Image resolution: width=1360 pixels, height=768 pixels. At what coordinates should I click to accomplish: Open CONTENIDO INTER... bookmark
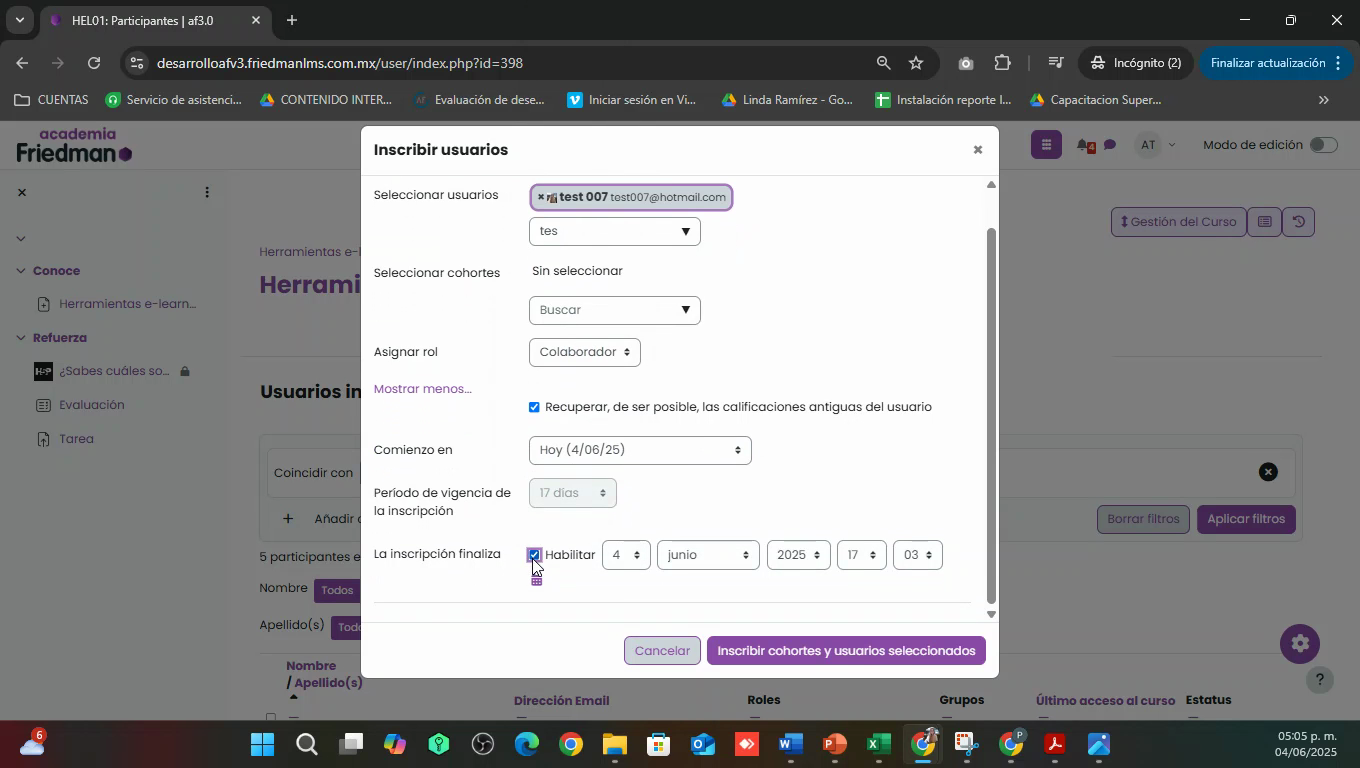coord(326,100)
